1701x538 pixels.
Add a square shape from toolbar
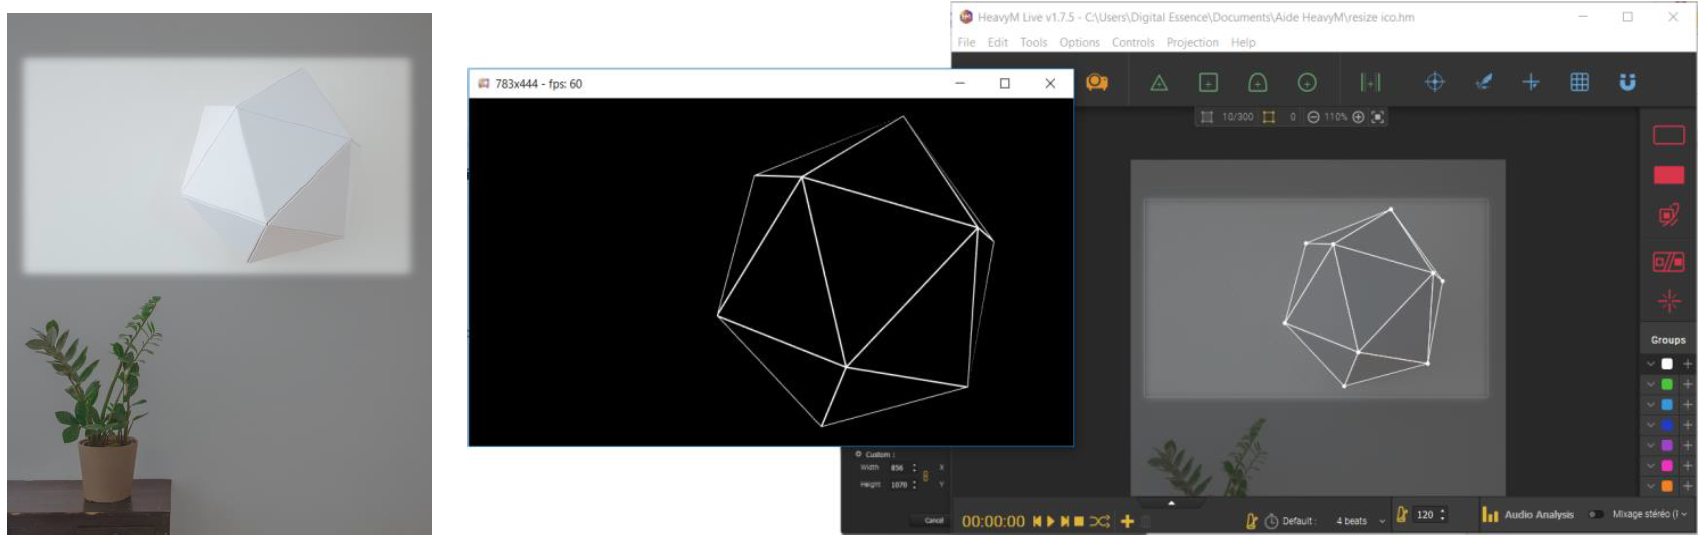(x=1208, y=83)
